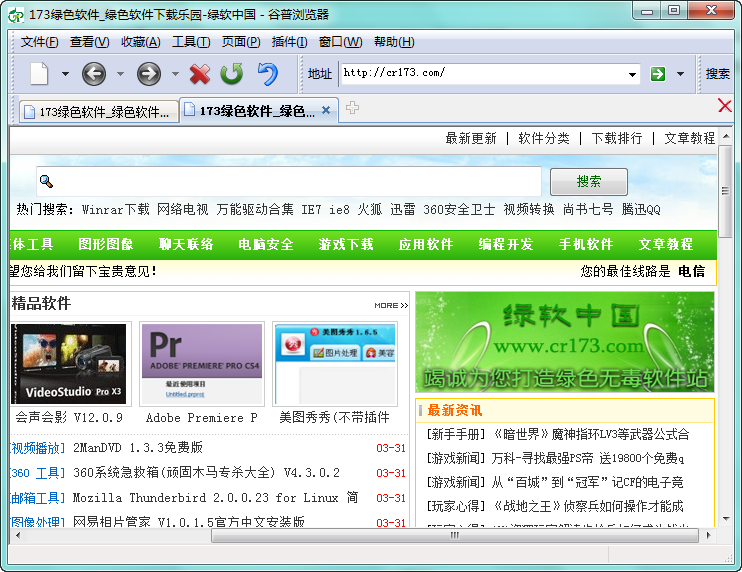Go back with the left arrow button

[x=94, y=74]
